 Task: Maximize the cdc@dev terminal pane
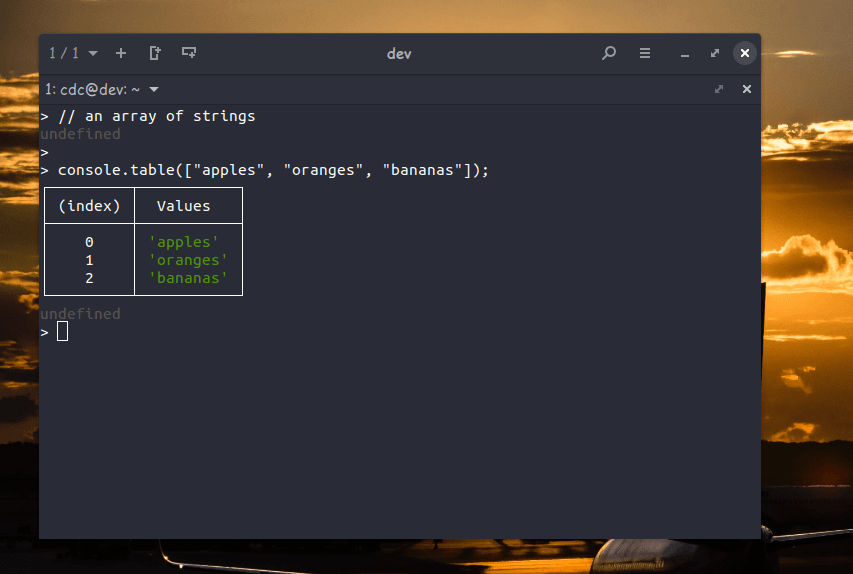pyautogui.click(x=719, y=89)
